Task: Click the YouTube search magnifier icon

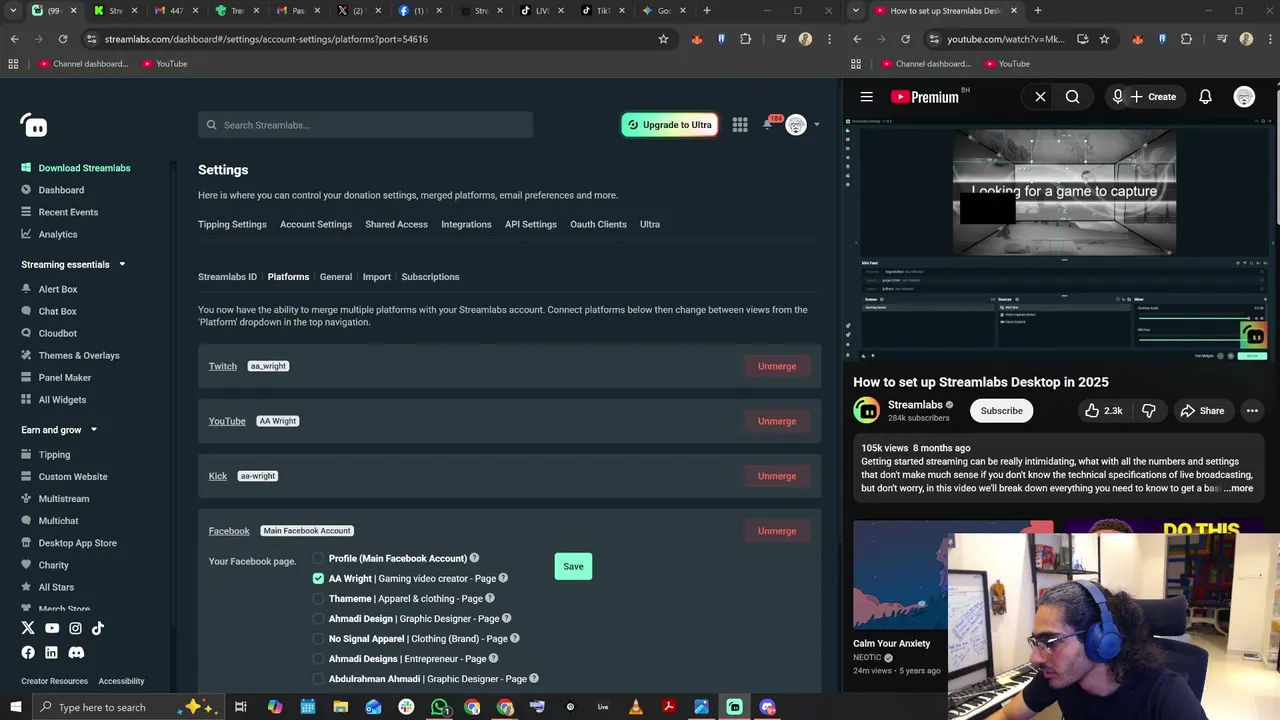Action: pos(1072,97)
